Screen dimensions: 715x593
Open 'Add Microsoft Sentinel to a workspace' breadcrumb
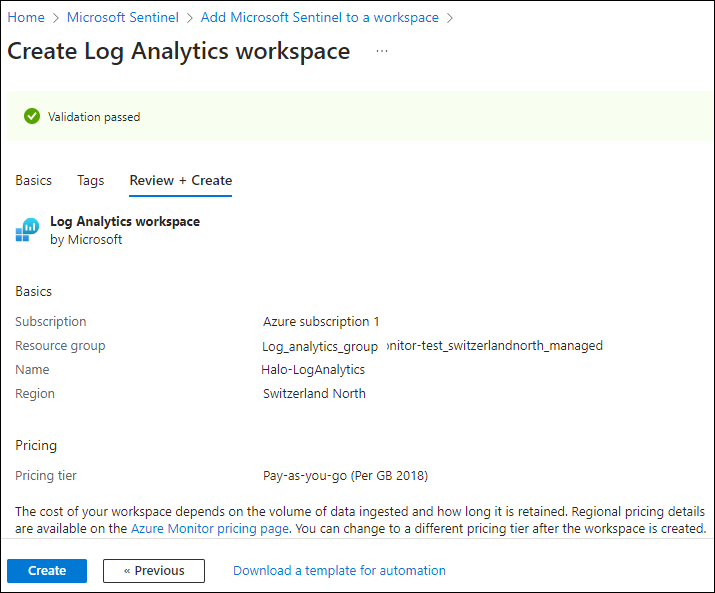[x=318, y=18]
